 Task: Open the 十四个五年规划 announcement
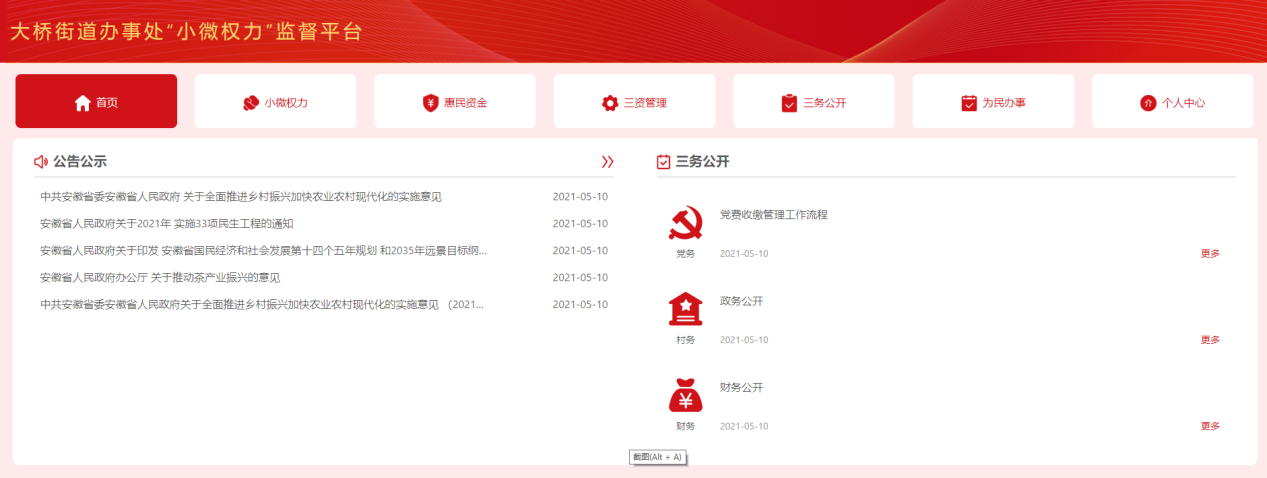point(263,251)
